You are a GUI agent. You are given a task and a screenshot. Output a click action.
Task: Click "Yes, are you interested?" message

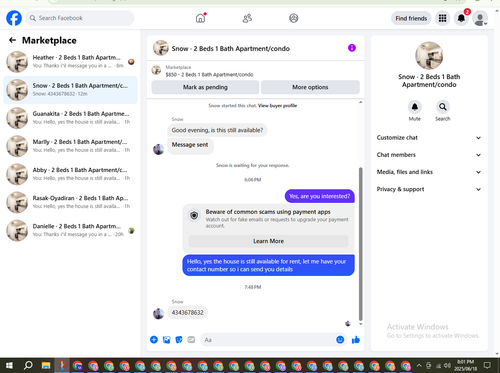click(x=320, y=196)
